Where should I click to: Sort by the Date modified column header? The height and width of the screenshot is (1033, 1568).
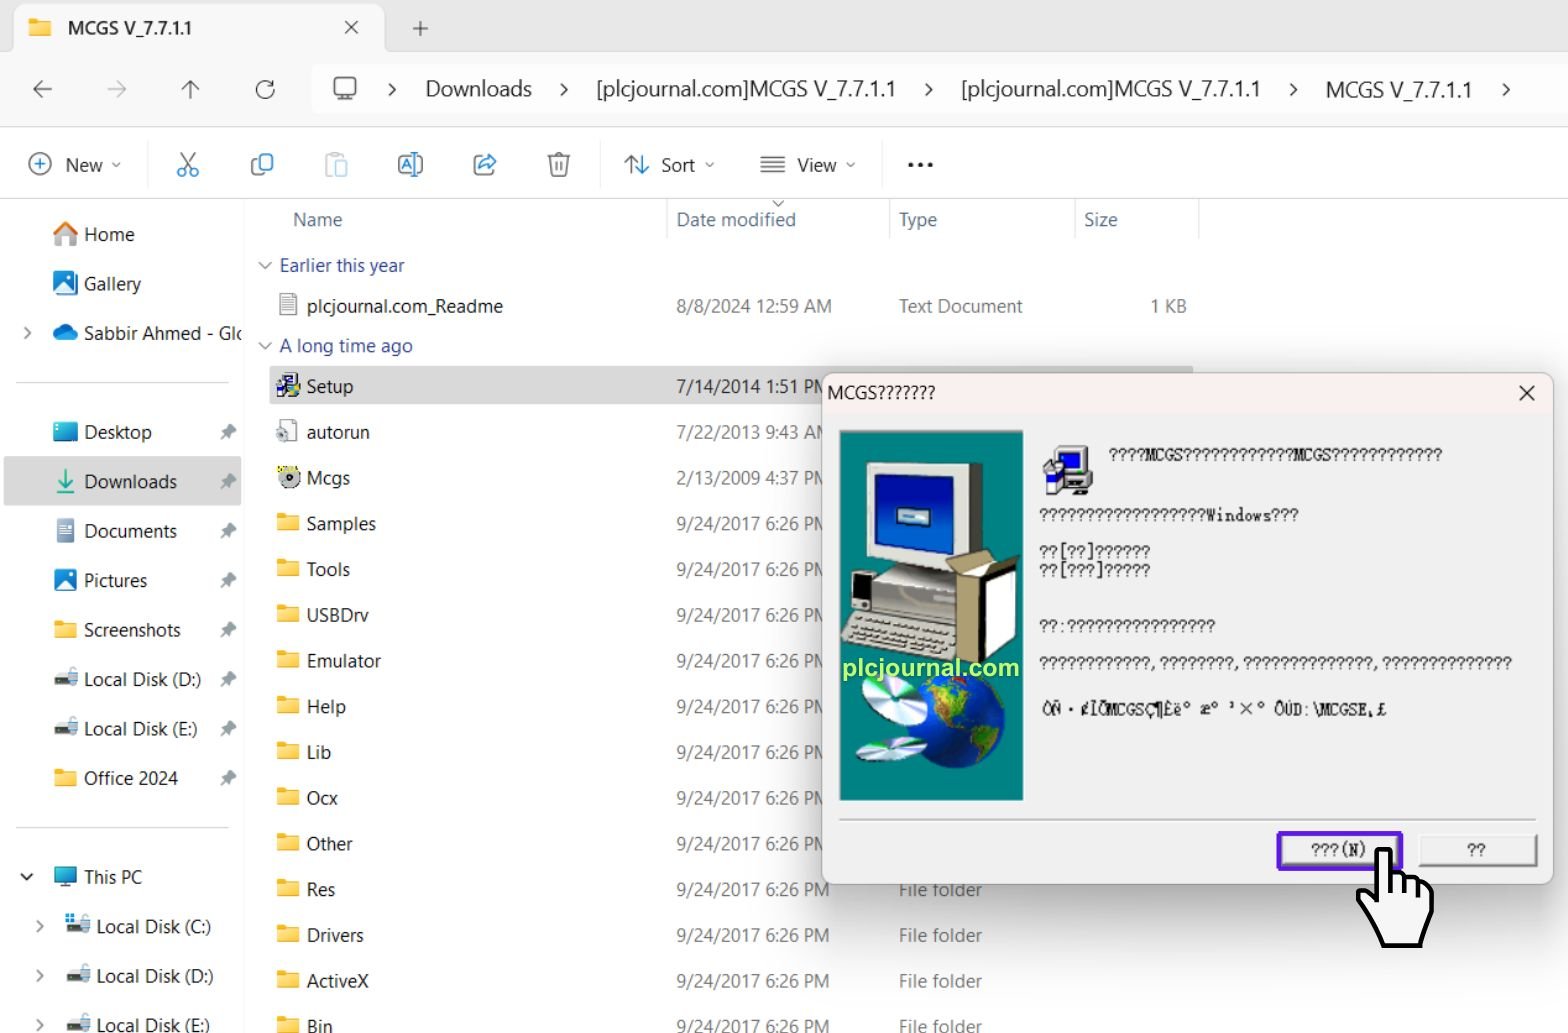coord(736,220)
